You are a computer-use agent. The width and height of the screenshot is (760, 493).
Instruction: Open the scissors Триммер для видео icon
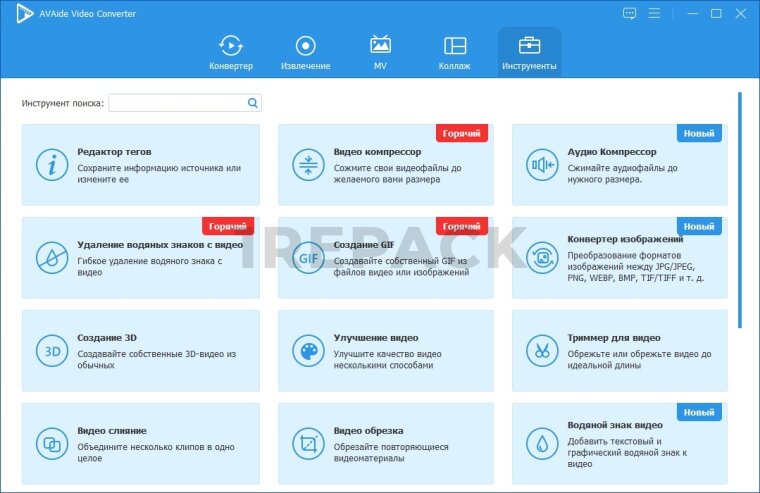pos(542,351)
